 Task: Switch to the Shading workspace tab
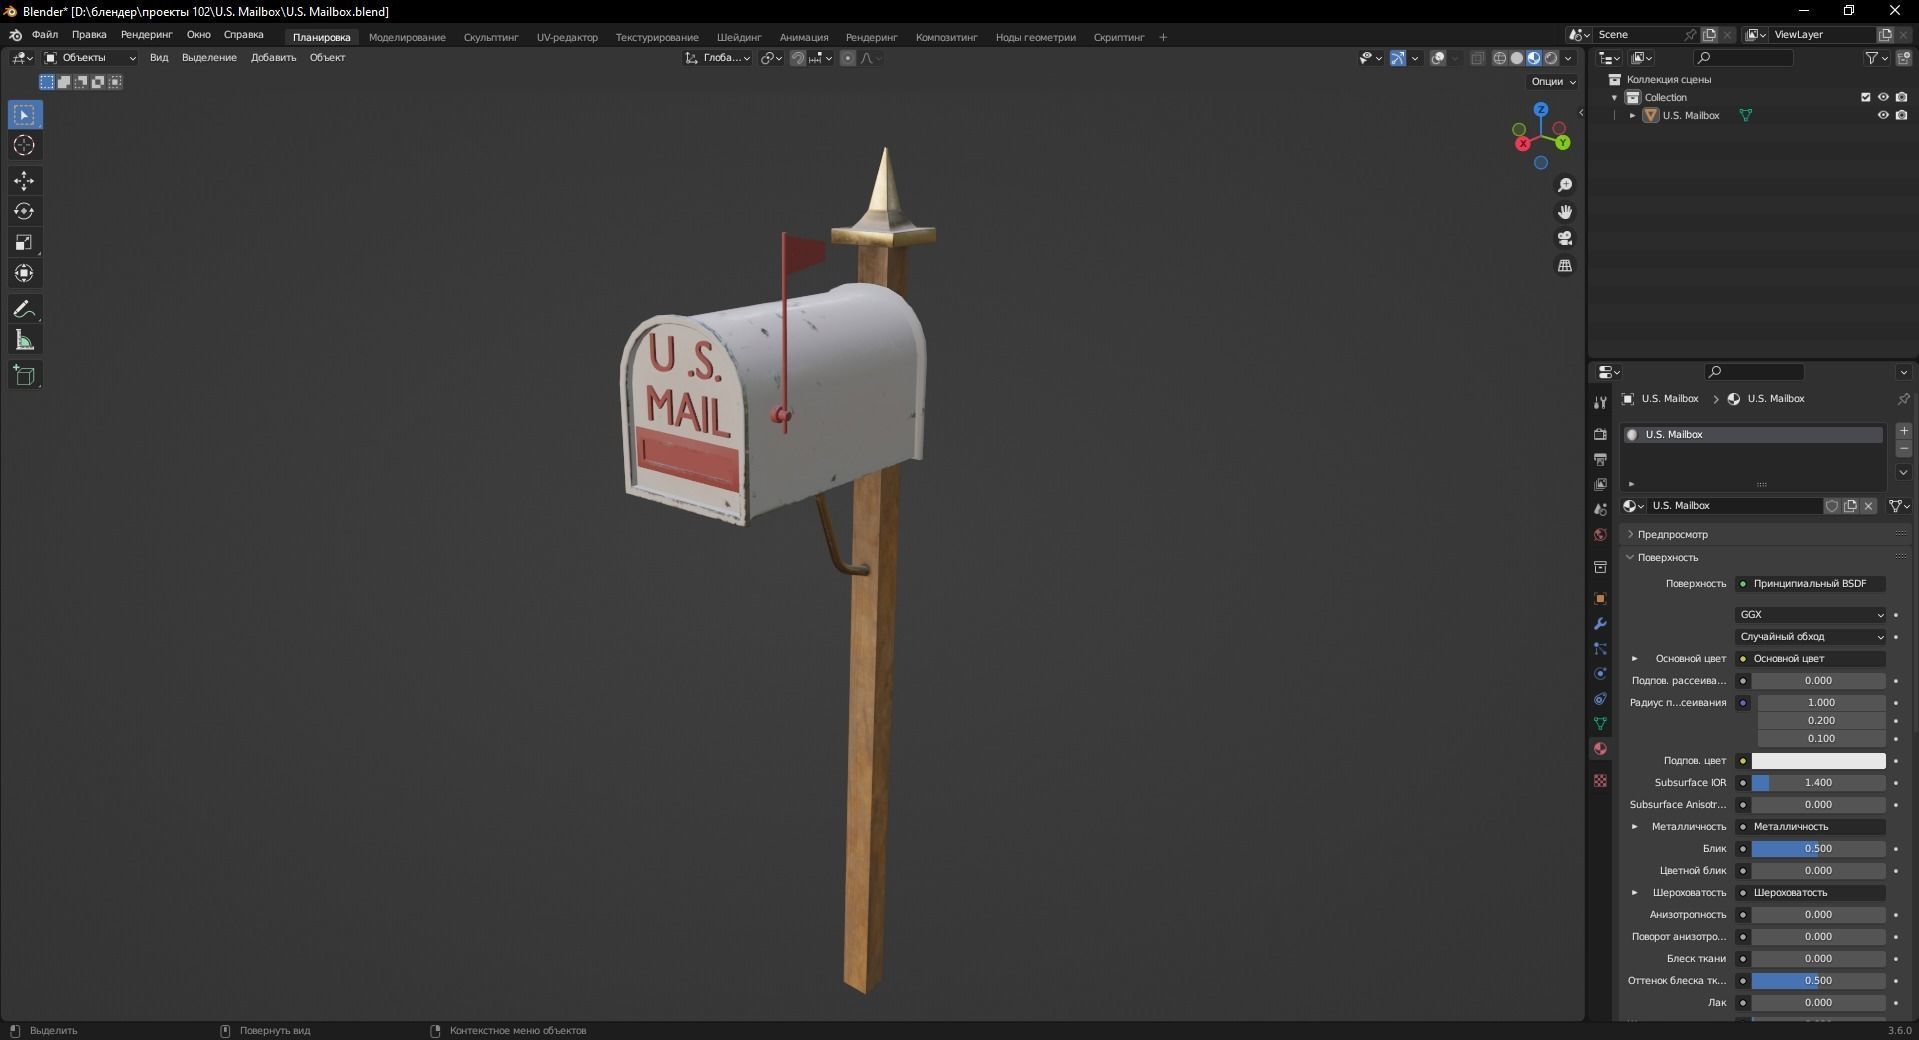click(x=739, y=37)
